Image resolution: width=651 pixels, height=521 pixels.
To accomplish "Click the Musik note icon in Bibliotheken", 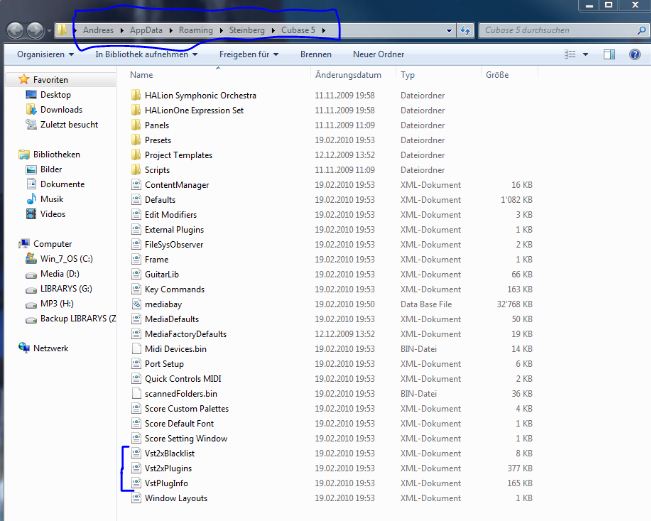I will 31,199.
